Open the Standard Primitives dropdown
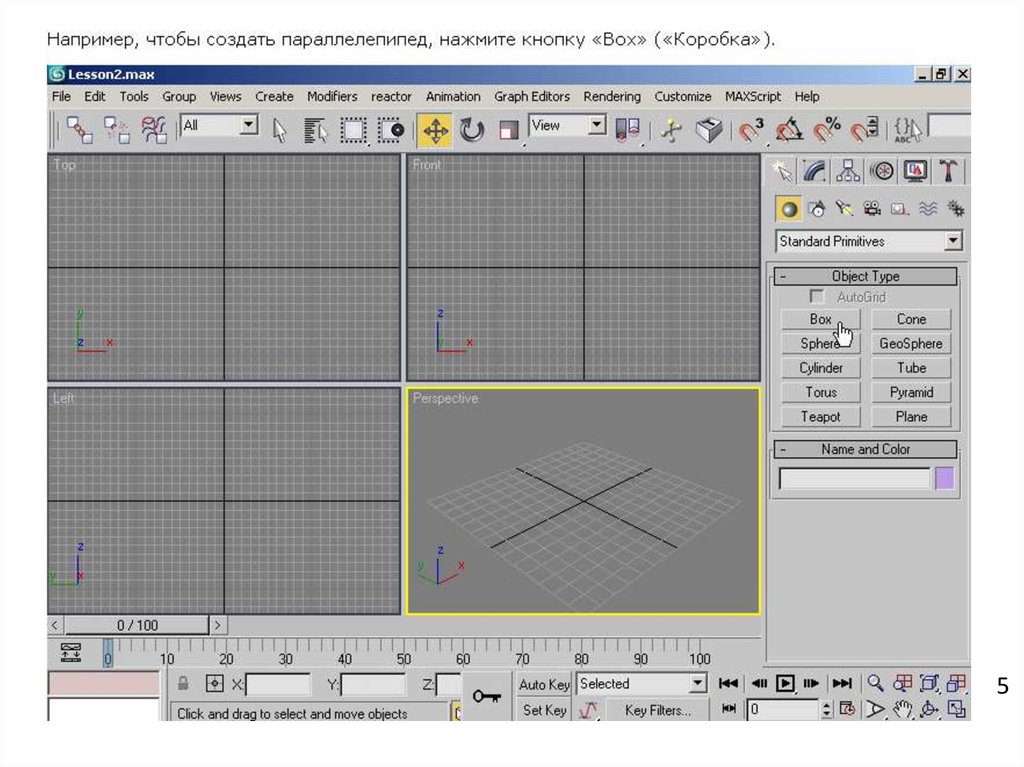This screenshot has height=767, width=1024. pos(953,241)
